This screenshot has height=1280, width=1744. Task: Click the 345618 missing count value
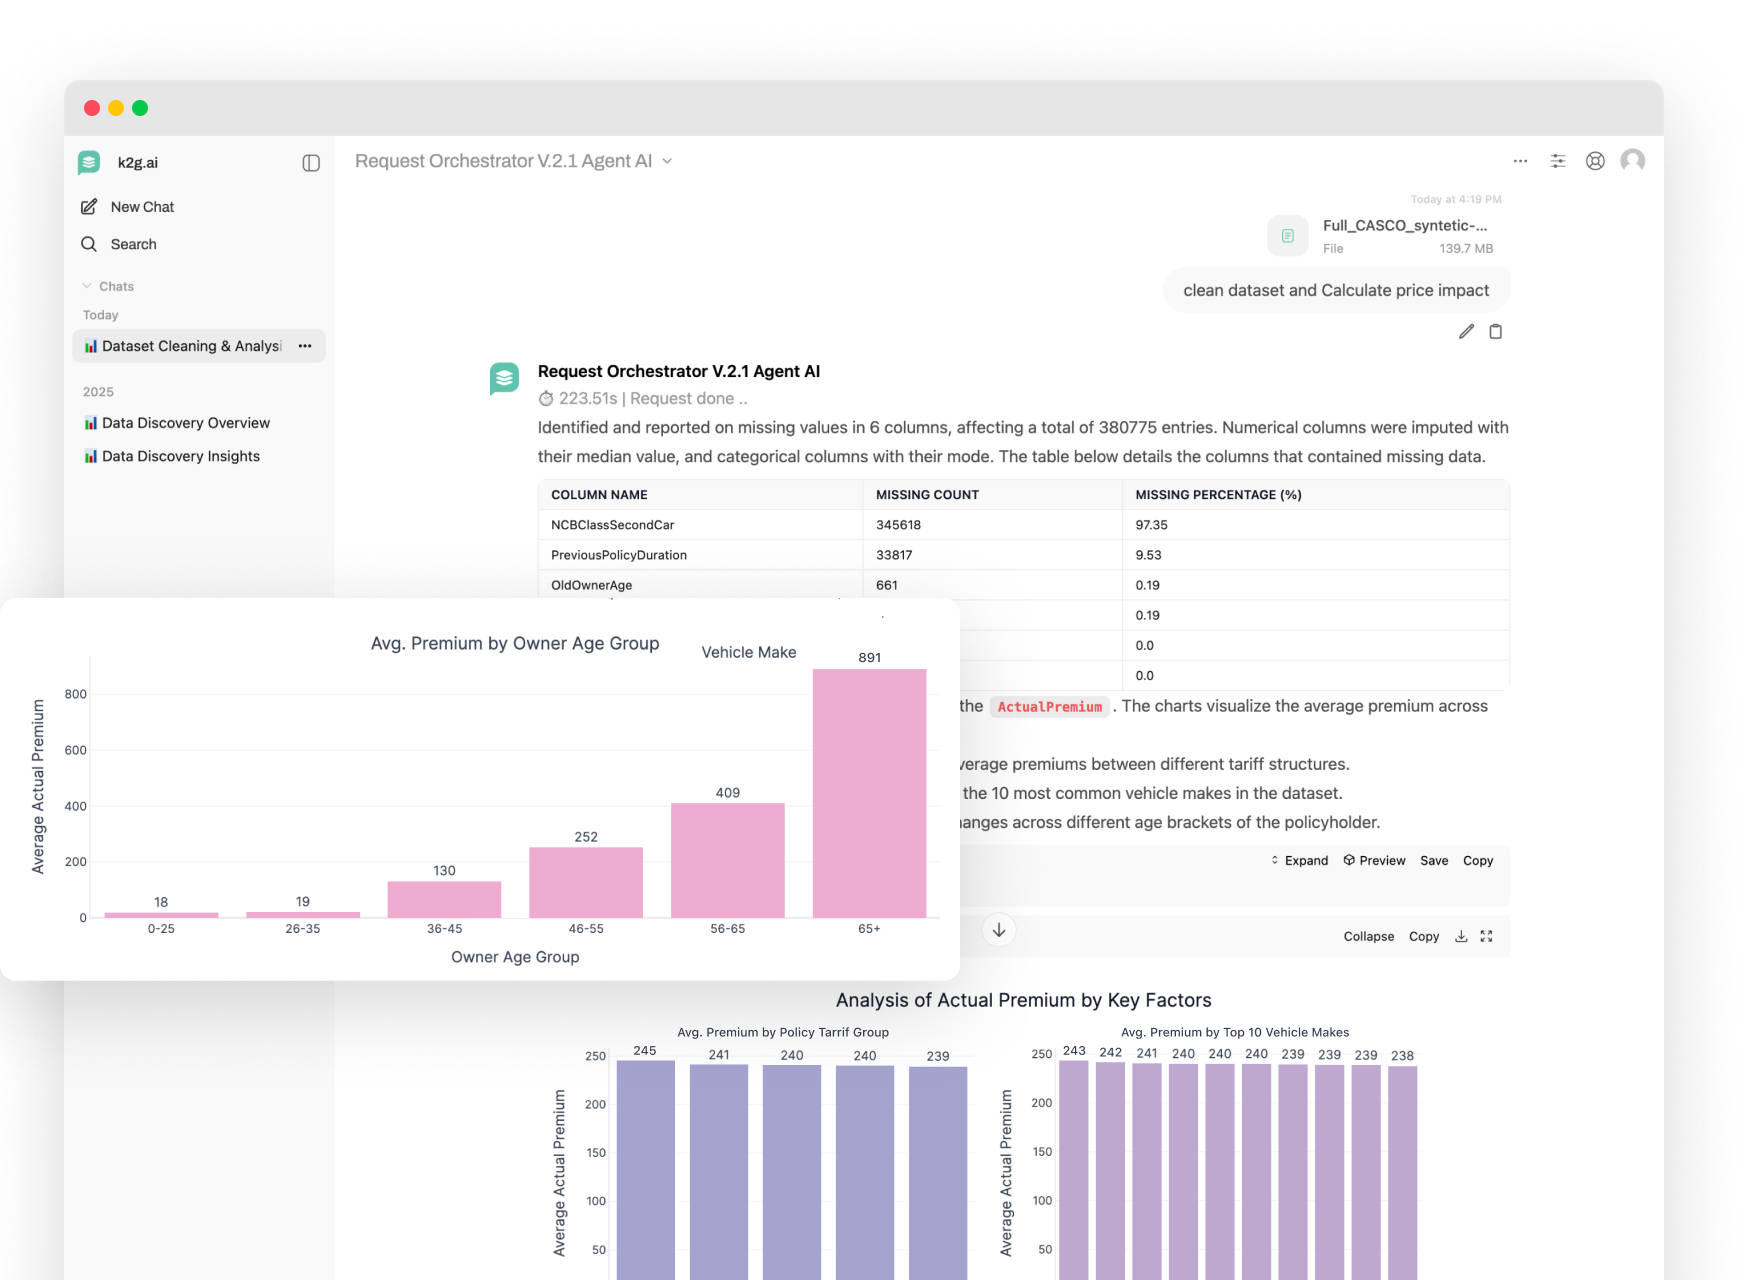point(898,525)
